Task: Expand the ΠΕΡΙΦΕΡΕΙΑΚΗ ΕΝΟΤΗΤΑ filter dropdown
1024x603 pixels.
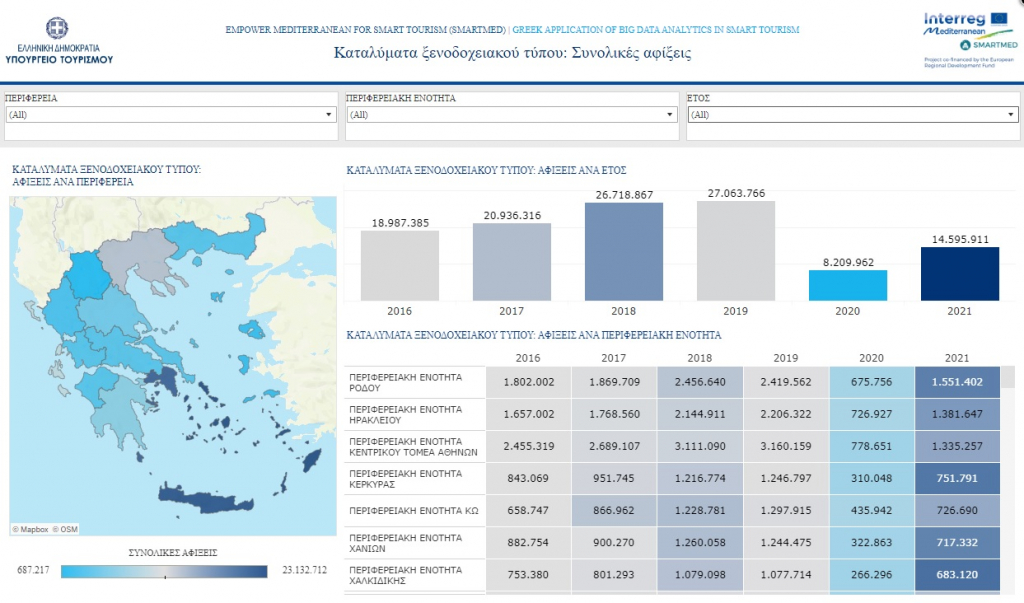Action: click(x=511, y=115)
